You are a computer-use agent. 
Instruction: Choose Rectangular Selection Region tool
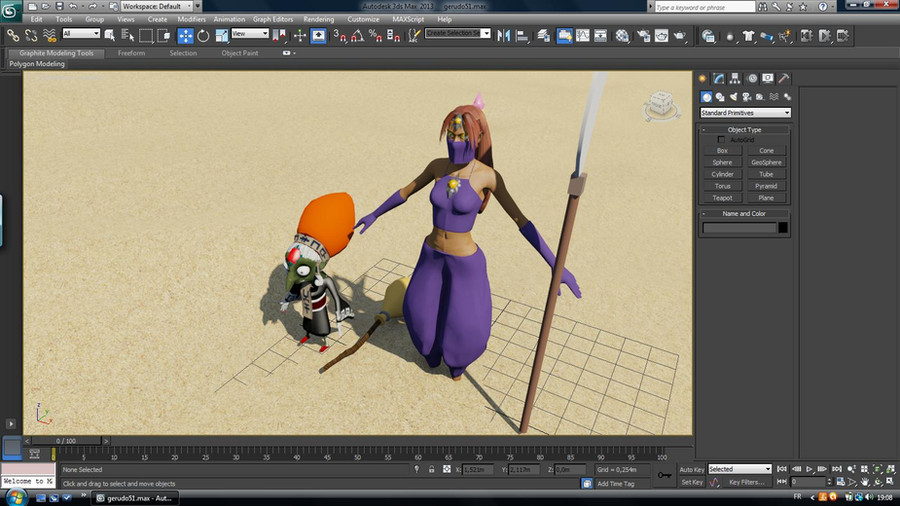coord(146,36)
